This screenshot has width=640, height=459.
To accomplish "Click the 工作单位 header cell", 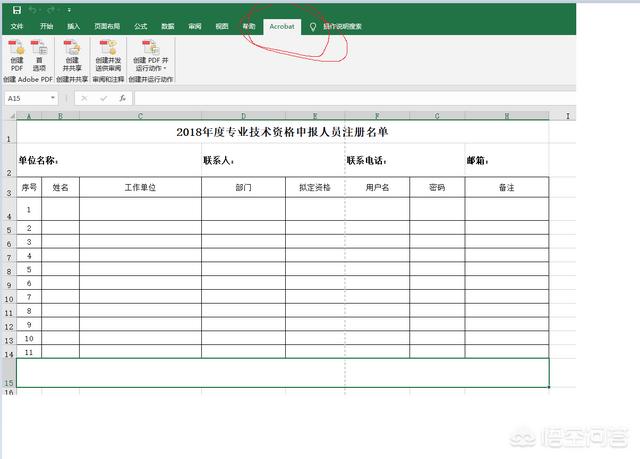I will 140,187.
